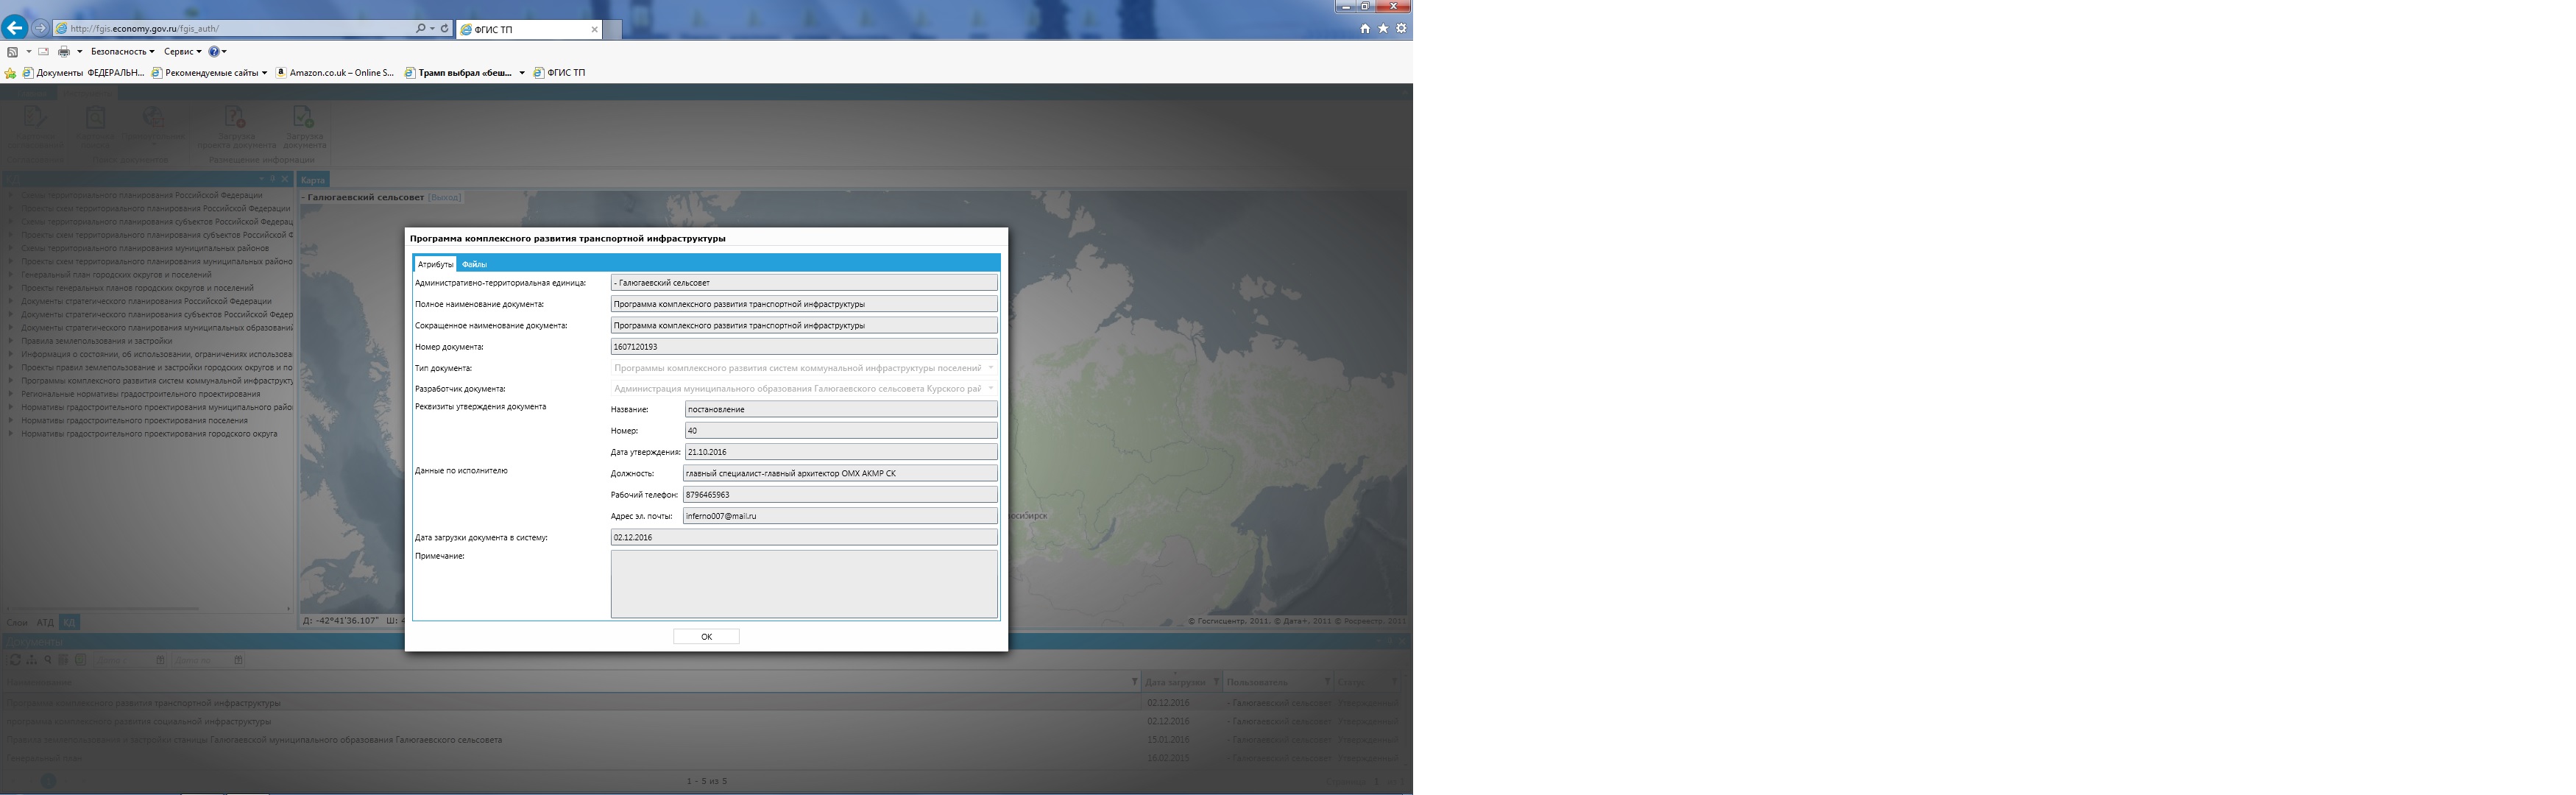Click the Номер документа field 1607120193
2576x795 pixels.
coord(804,347)
